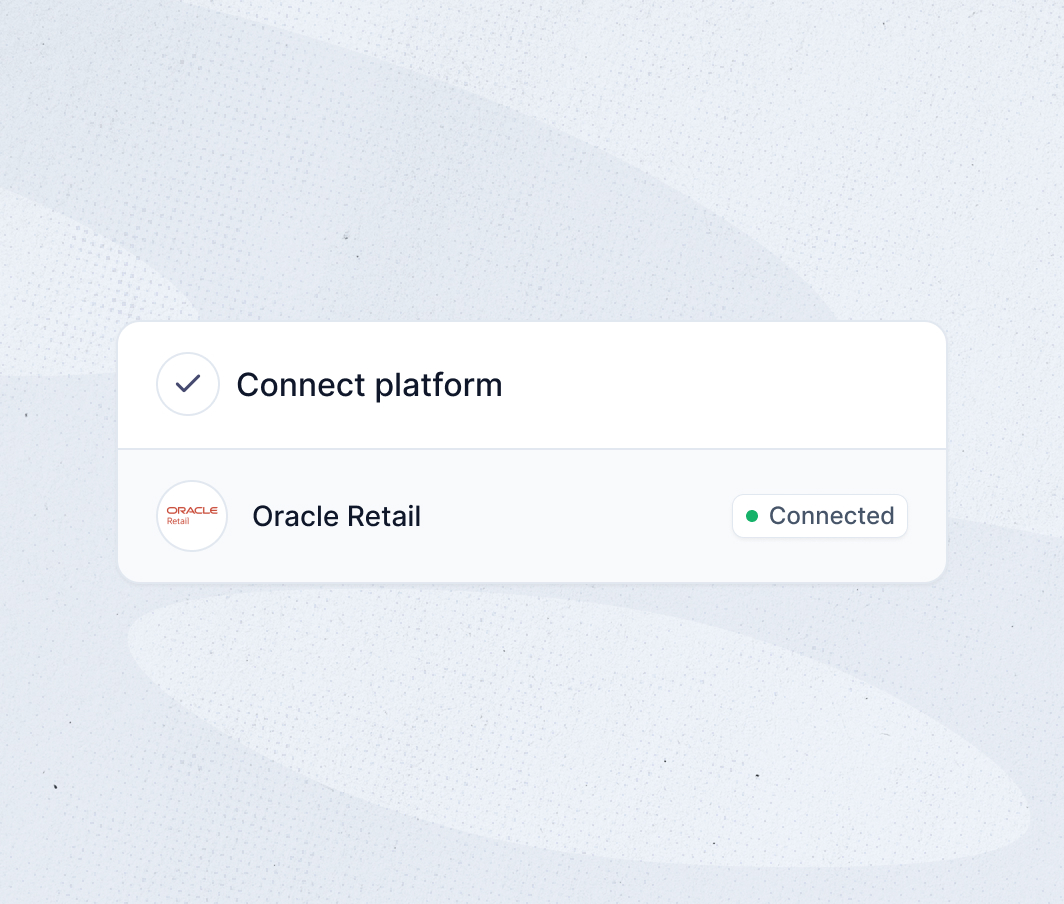Select the Oracle Retail platform name
This screenshot has width=1064, height=904.
[x=337, y=516]
